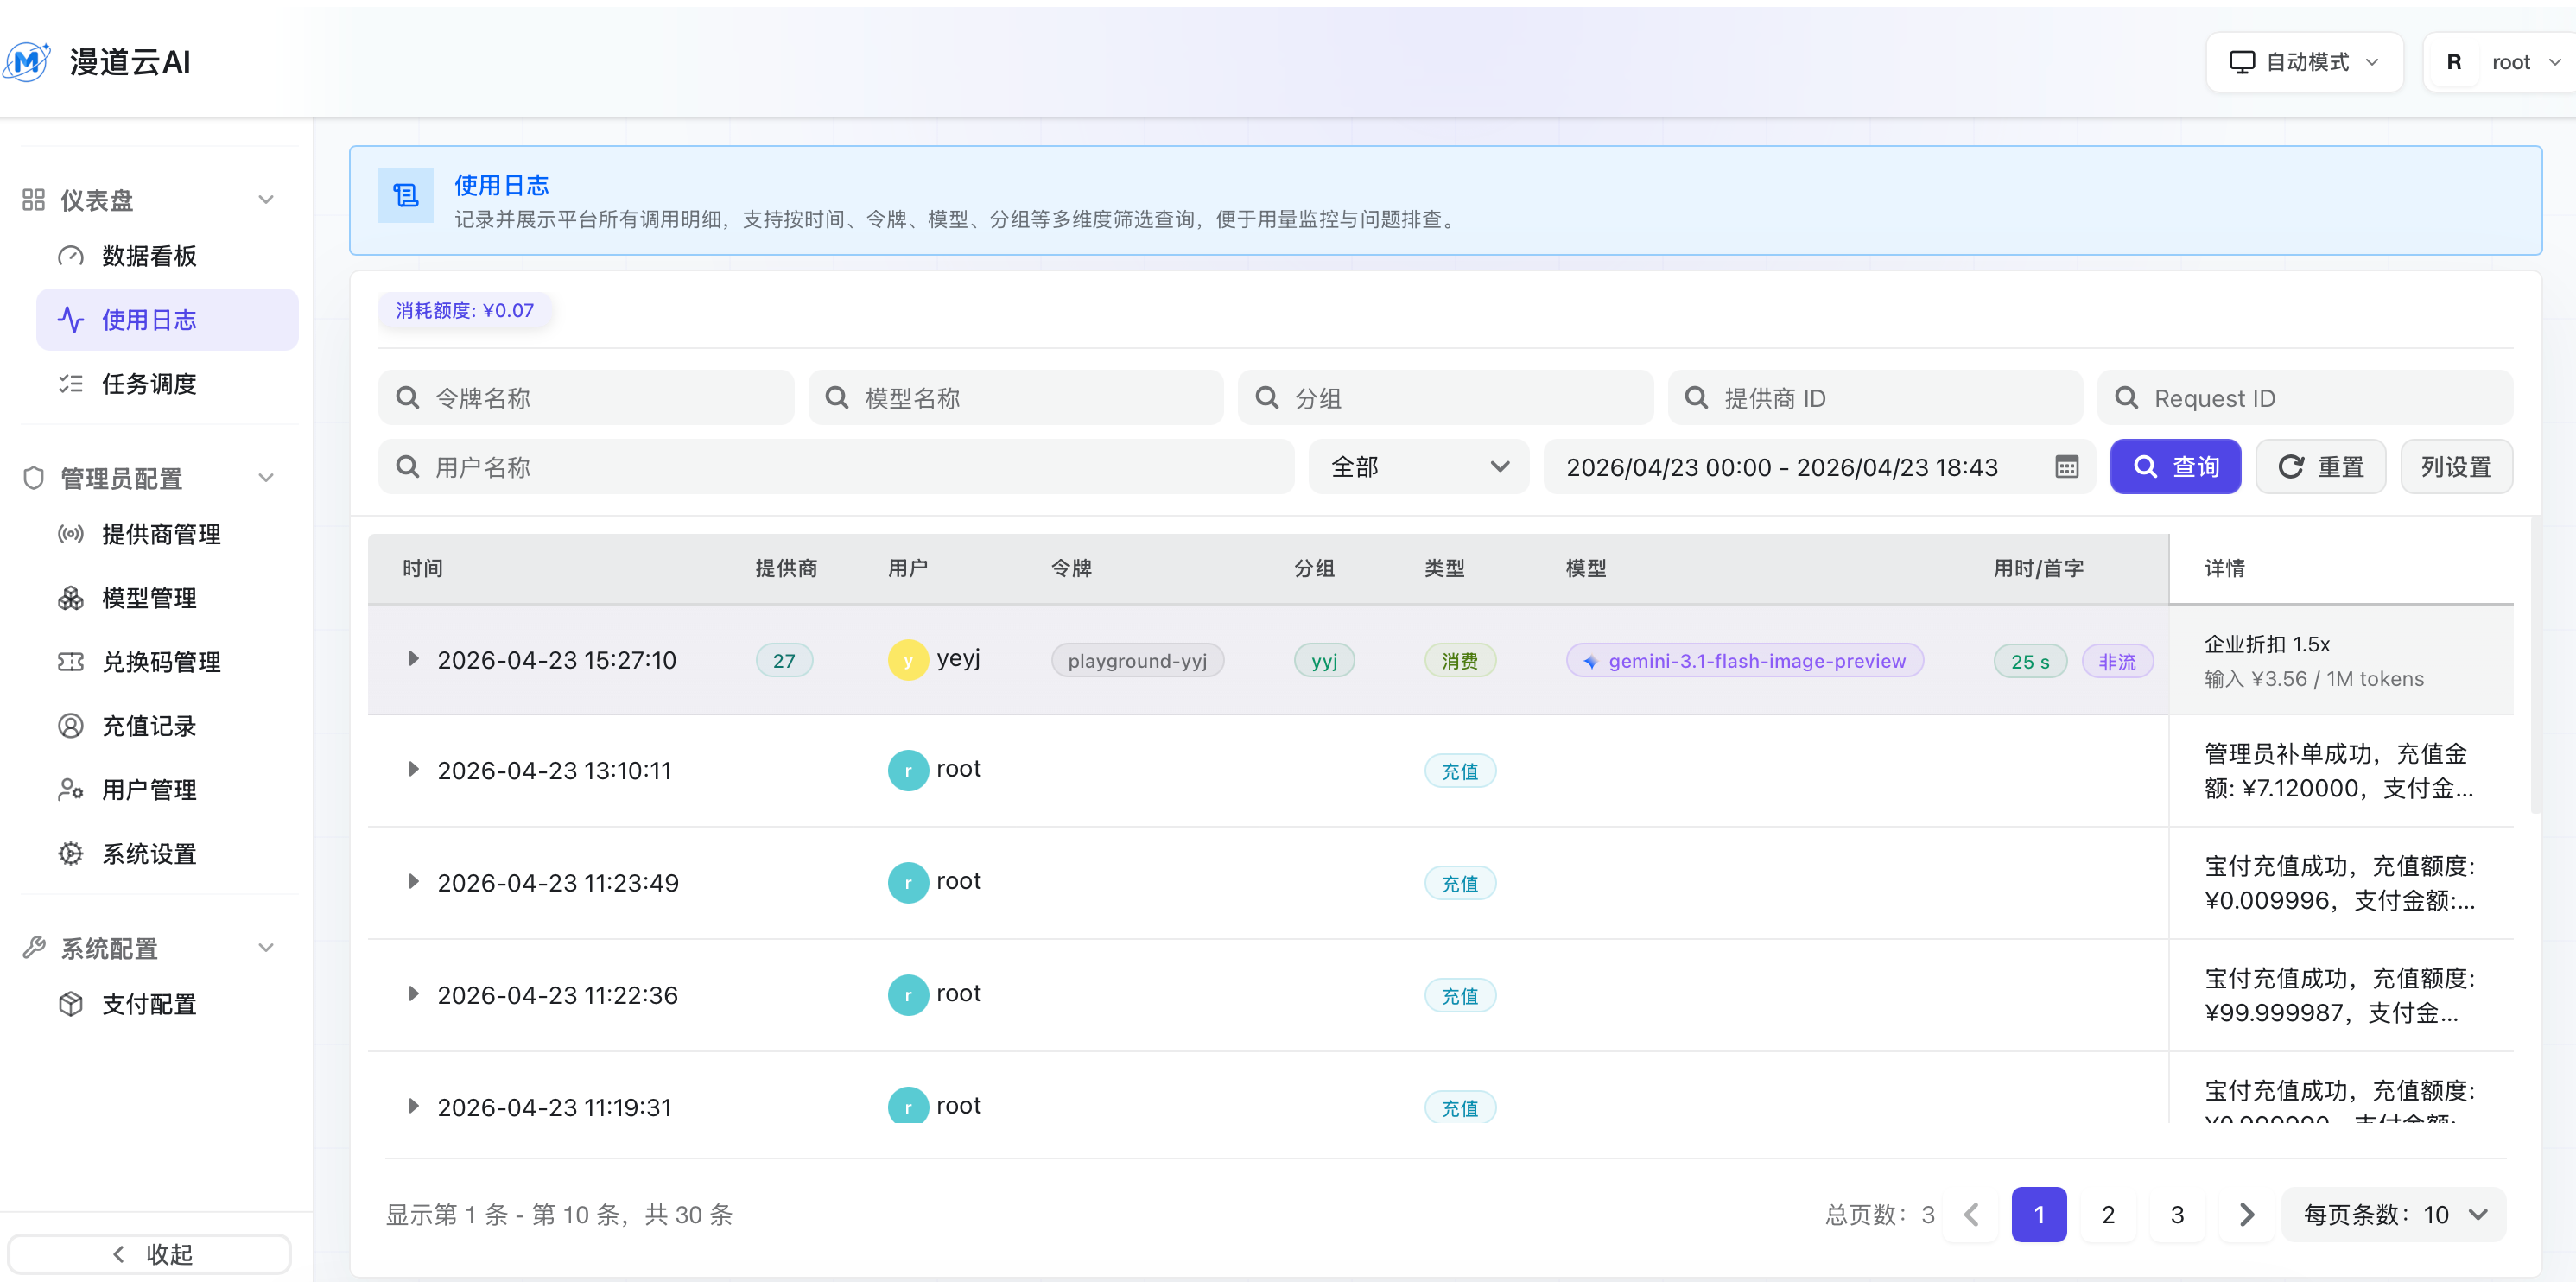The width and height of the screenshot is (2576, 1282).
Task: Click the 兑换码管理 ticket icon
Action: pos(71,662)
